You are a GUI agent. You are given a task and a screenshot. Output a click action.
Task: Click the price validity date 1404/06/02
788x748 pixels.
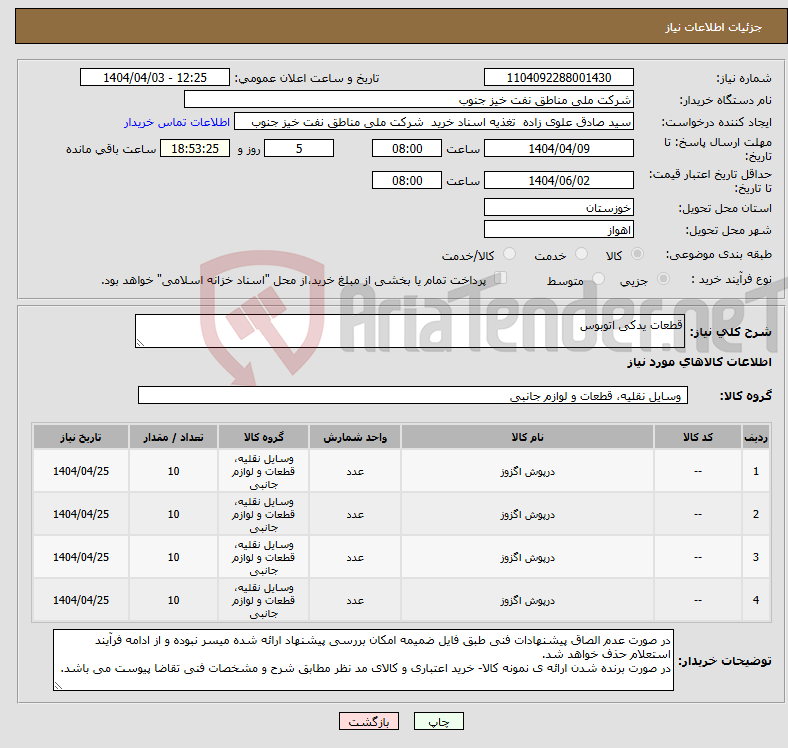pos(558,180)
